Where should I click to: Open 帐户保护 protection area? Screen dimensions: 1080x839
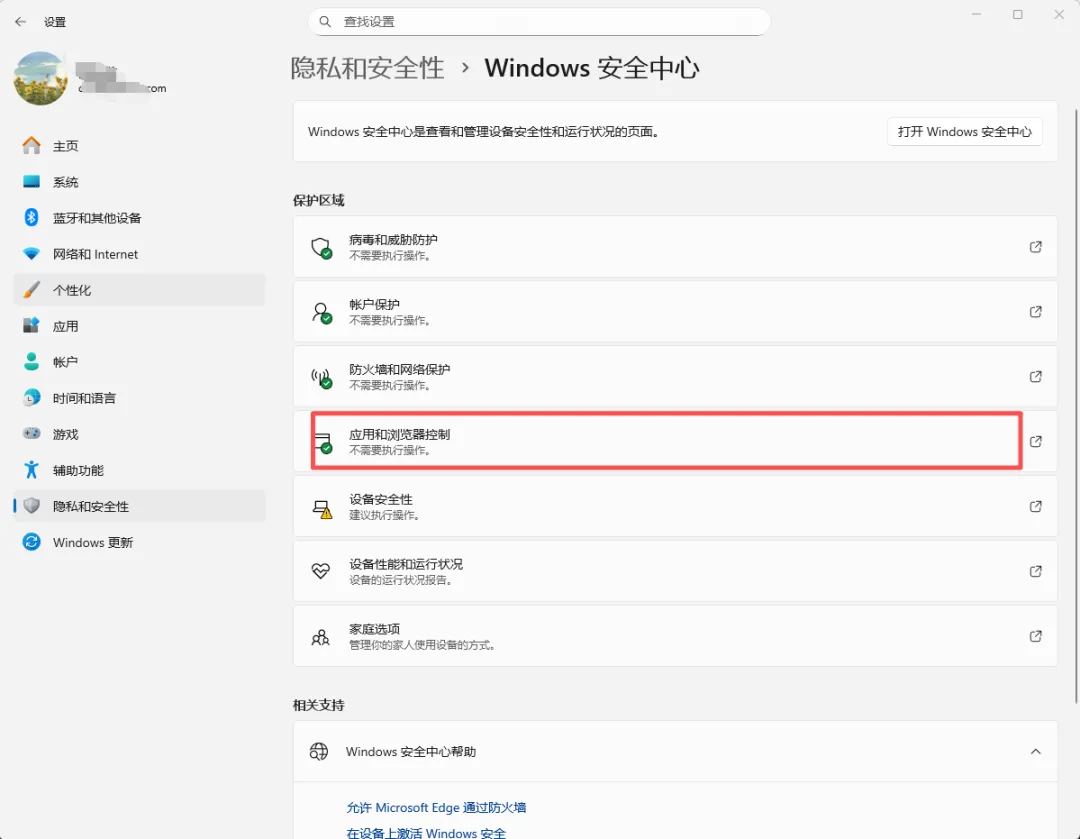675,311
